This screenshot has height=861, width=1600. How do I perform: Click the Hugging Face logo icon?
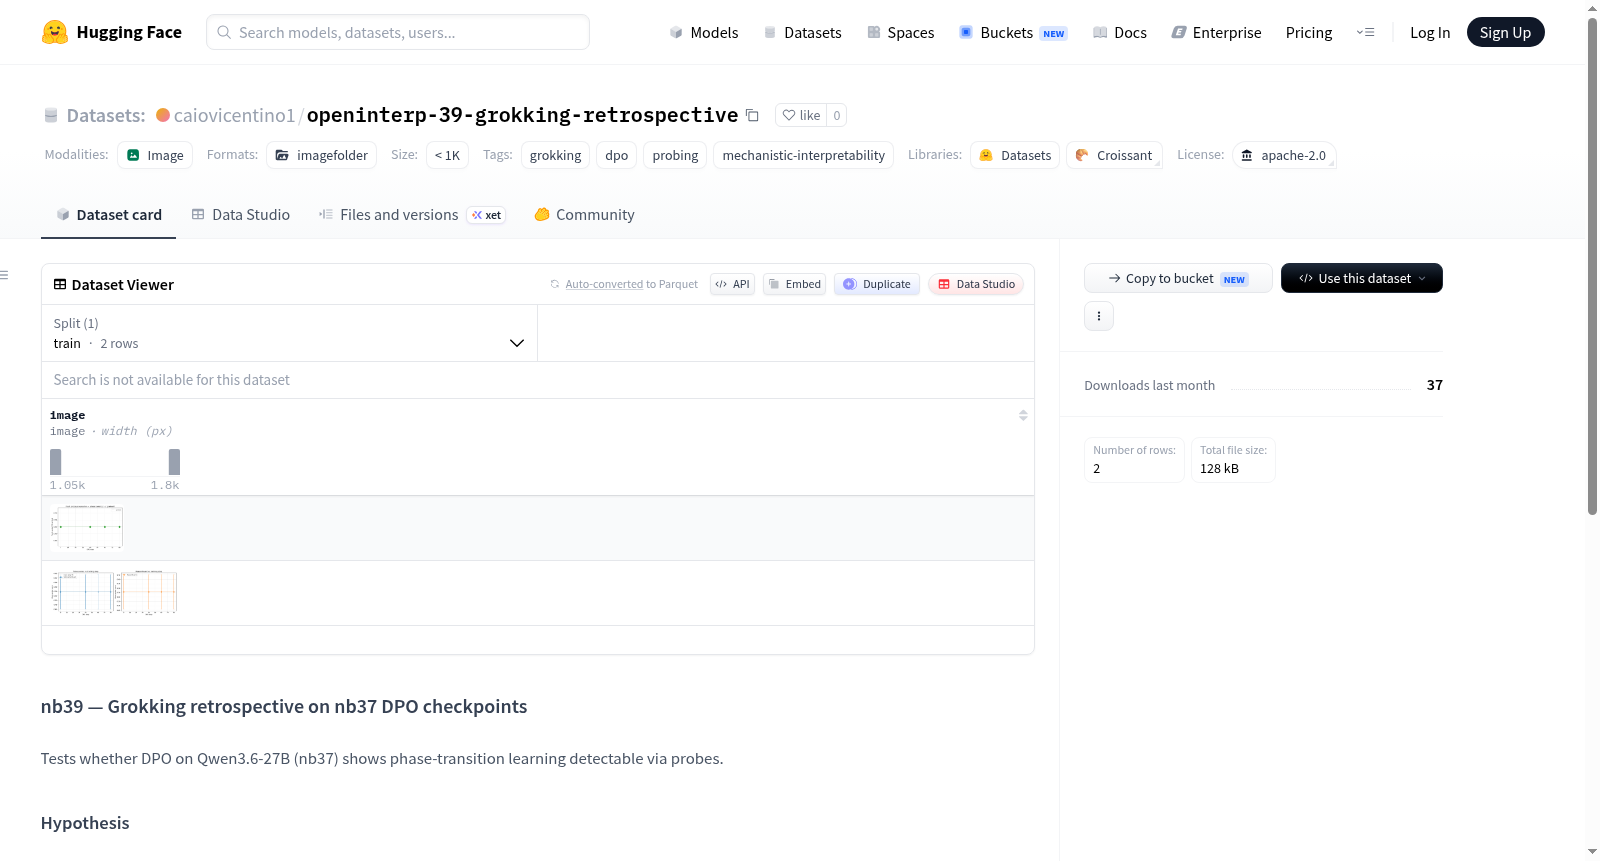click(55, 32)
